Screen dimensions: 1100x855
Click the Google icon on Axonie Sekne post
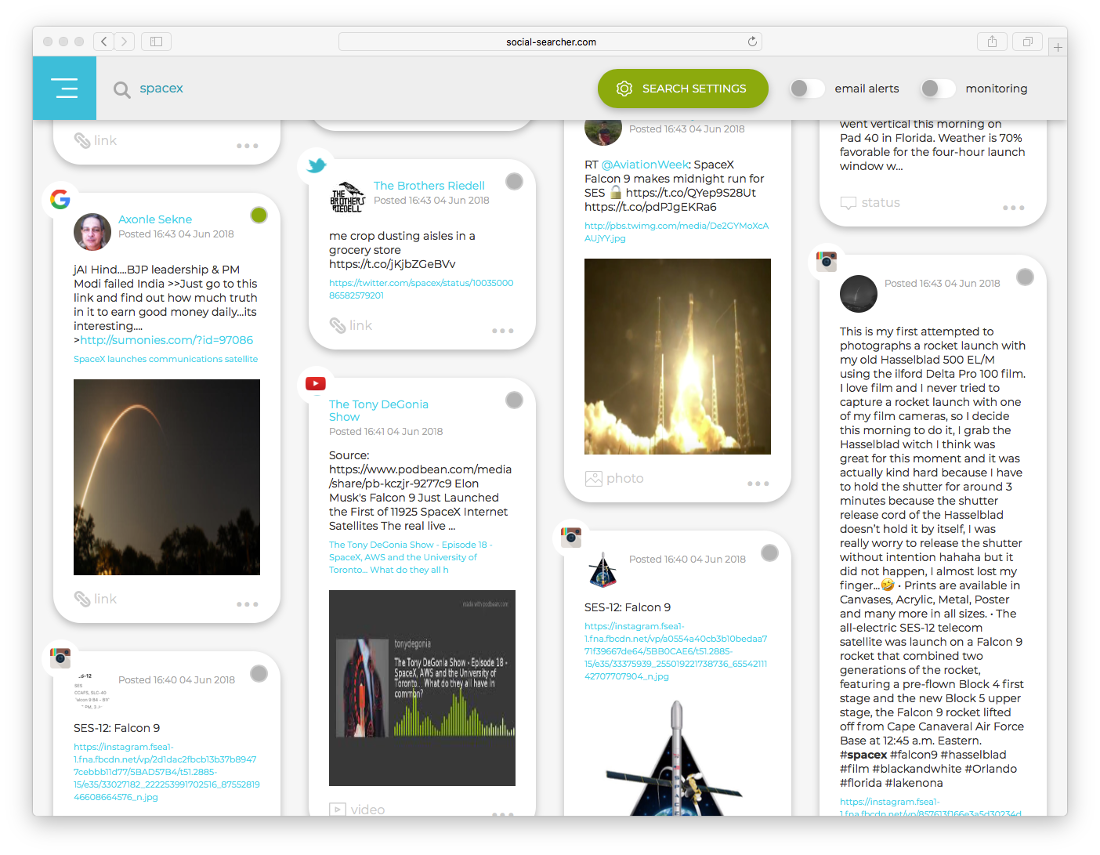(x=60, y=199)
